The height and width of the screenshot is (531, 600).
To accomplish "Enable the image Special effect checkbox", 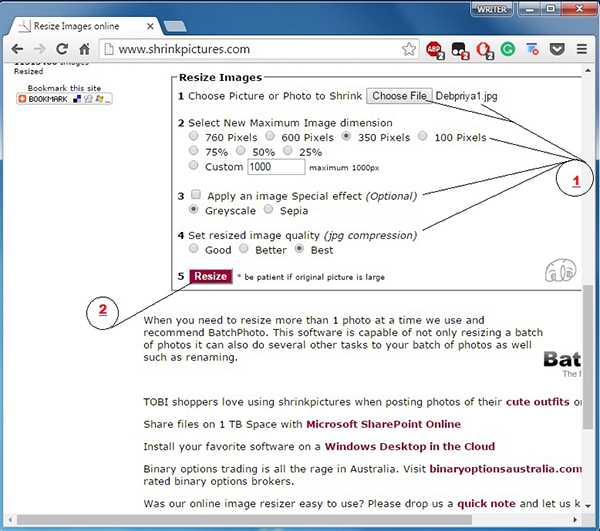I will click(x=196, y=194).
